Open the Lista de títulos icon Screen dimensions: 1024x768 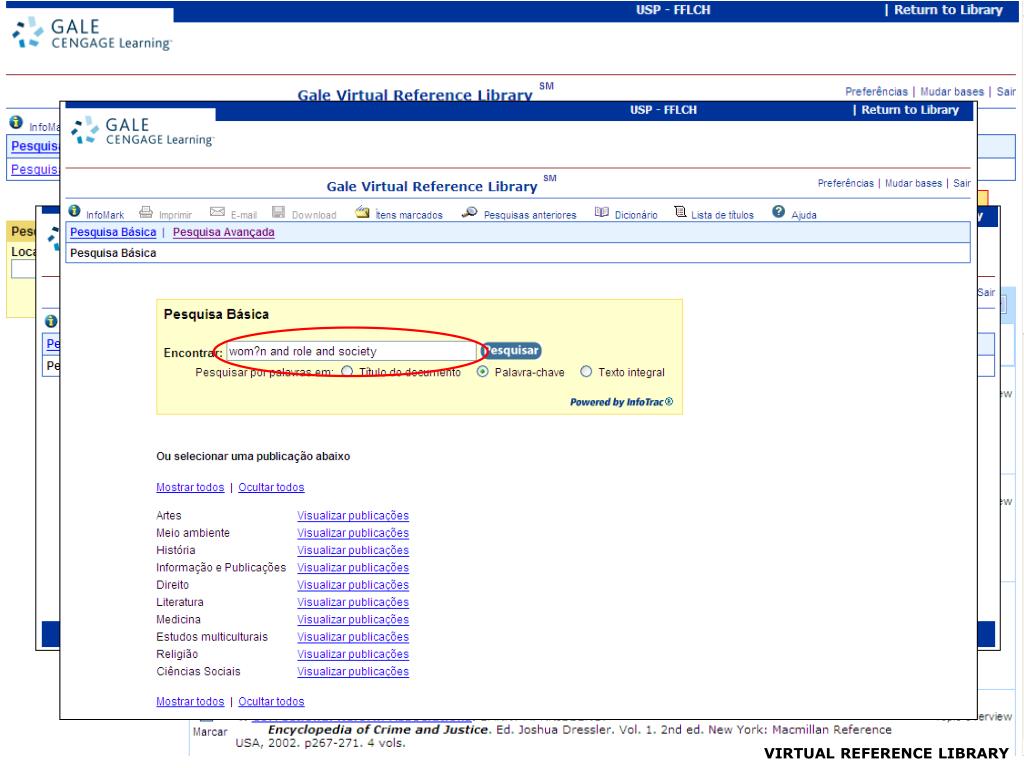pyautogui.click(x=680, y=212)
